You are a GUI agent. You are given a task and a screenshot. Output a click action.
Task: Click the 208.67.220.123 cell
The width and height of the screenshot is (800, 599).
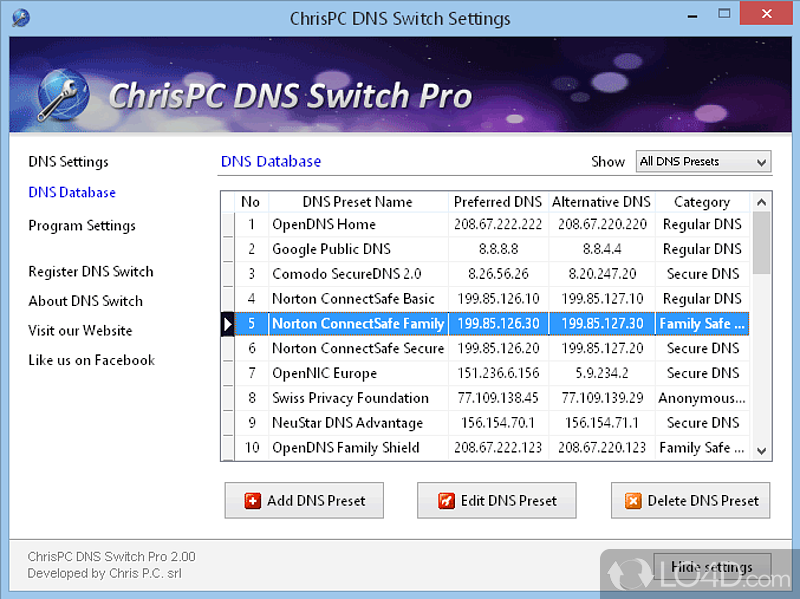point(602,448)
